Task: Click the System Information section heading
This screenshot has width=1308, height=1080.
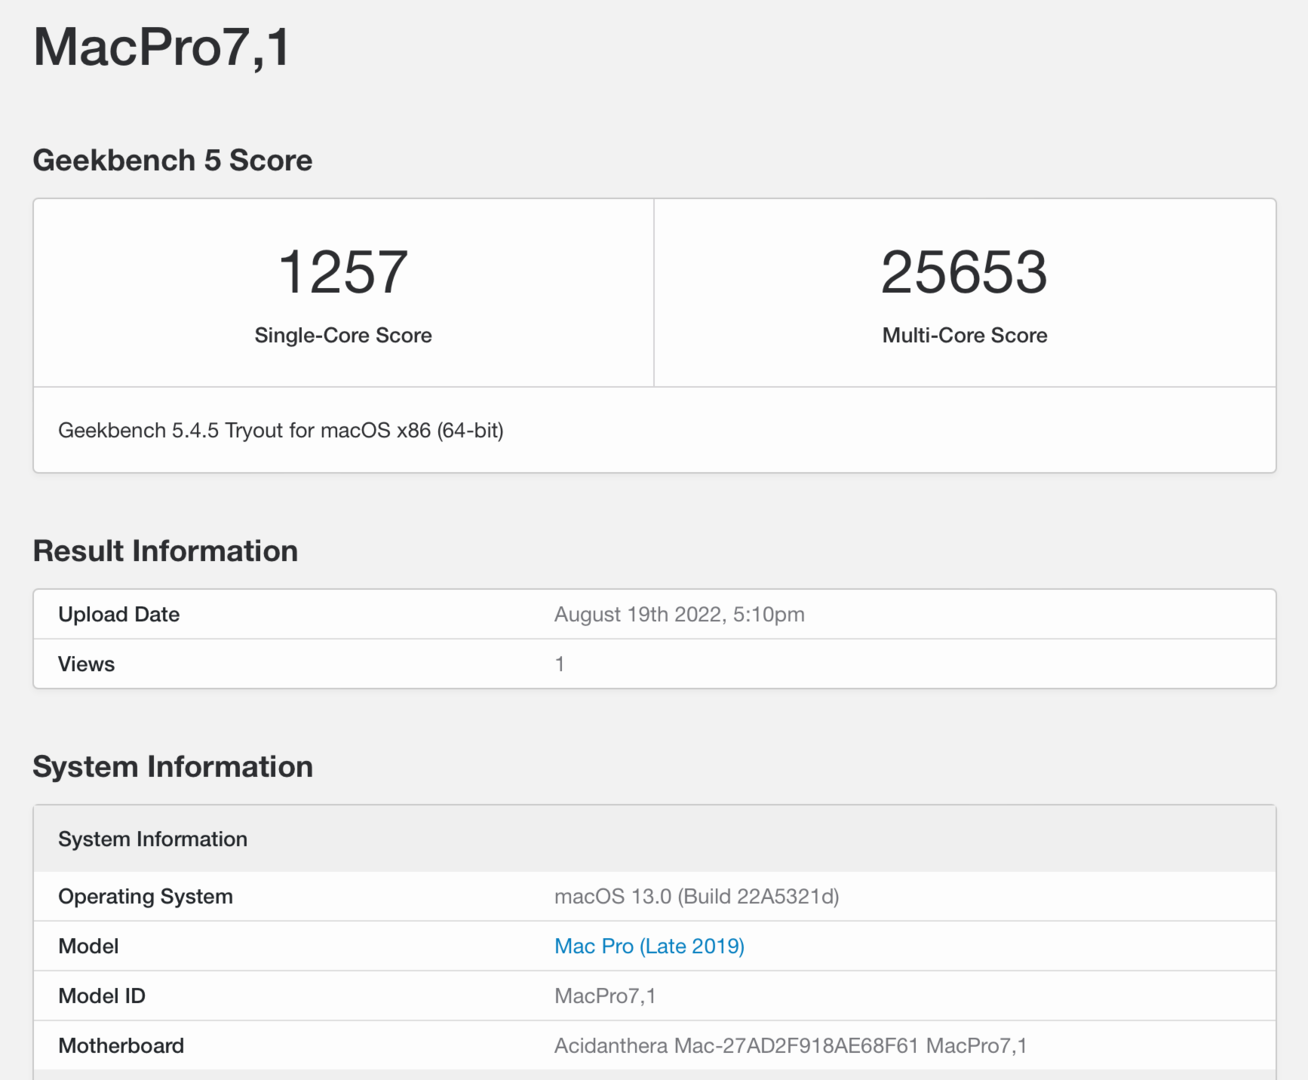Action: 172,767
